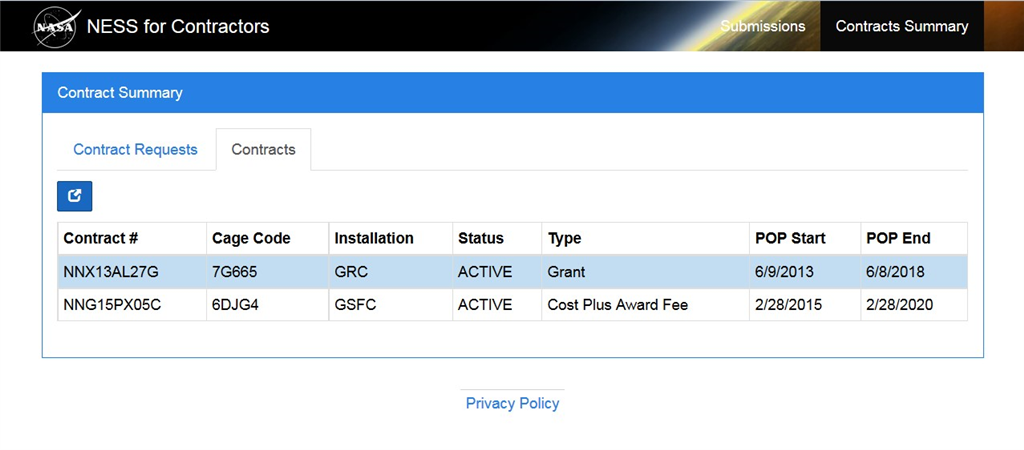Sort by the Cage Code column header
This screenshot has width=1024, height=450.
(251, 238)
